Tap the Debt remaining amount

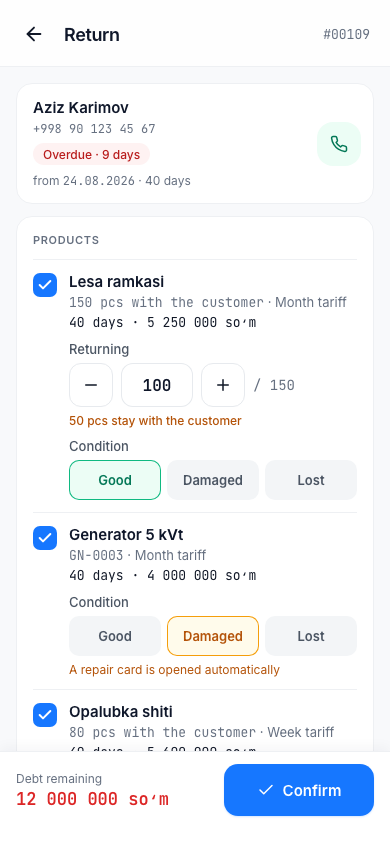click(x=93, y=799)
